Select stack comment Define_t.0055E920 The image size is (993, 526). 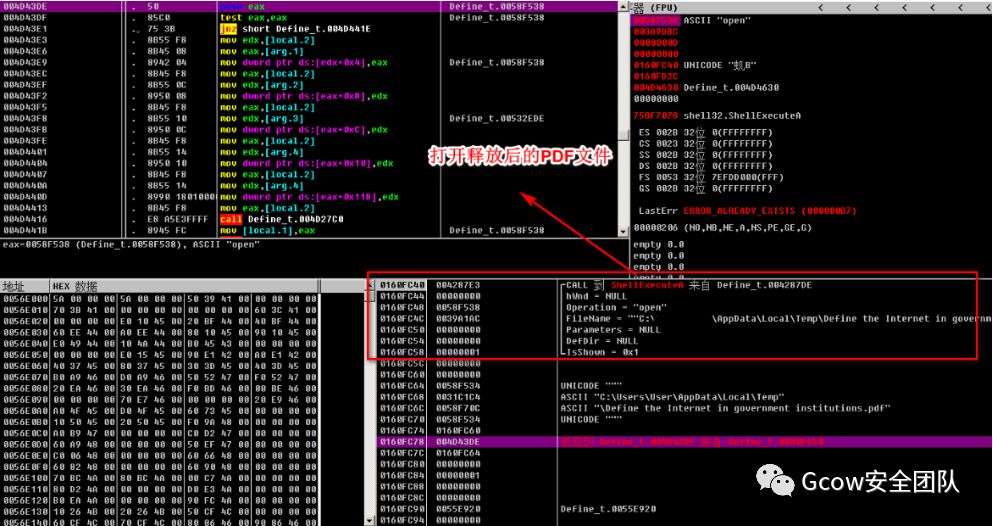[608, 509]
